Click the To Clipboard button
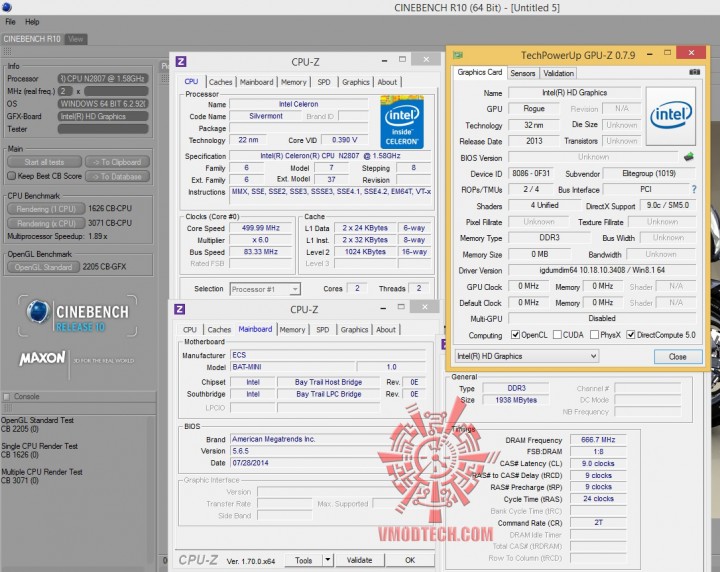Viewport: 720px width, 572px height. 117,162
